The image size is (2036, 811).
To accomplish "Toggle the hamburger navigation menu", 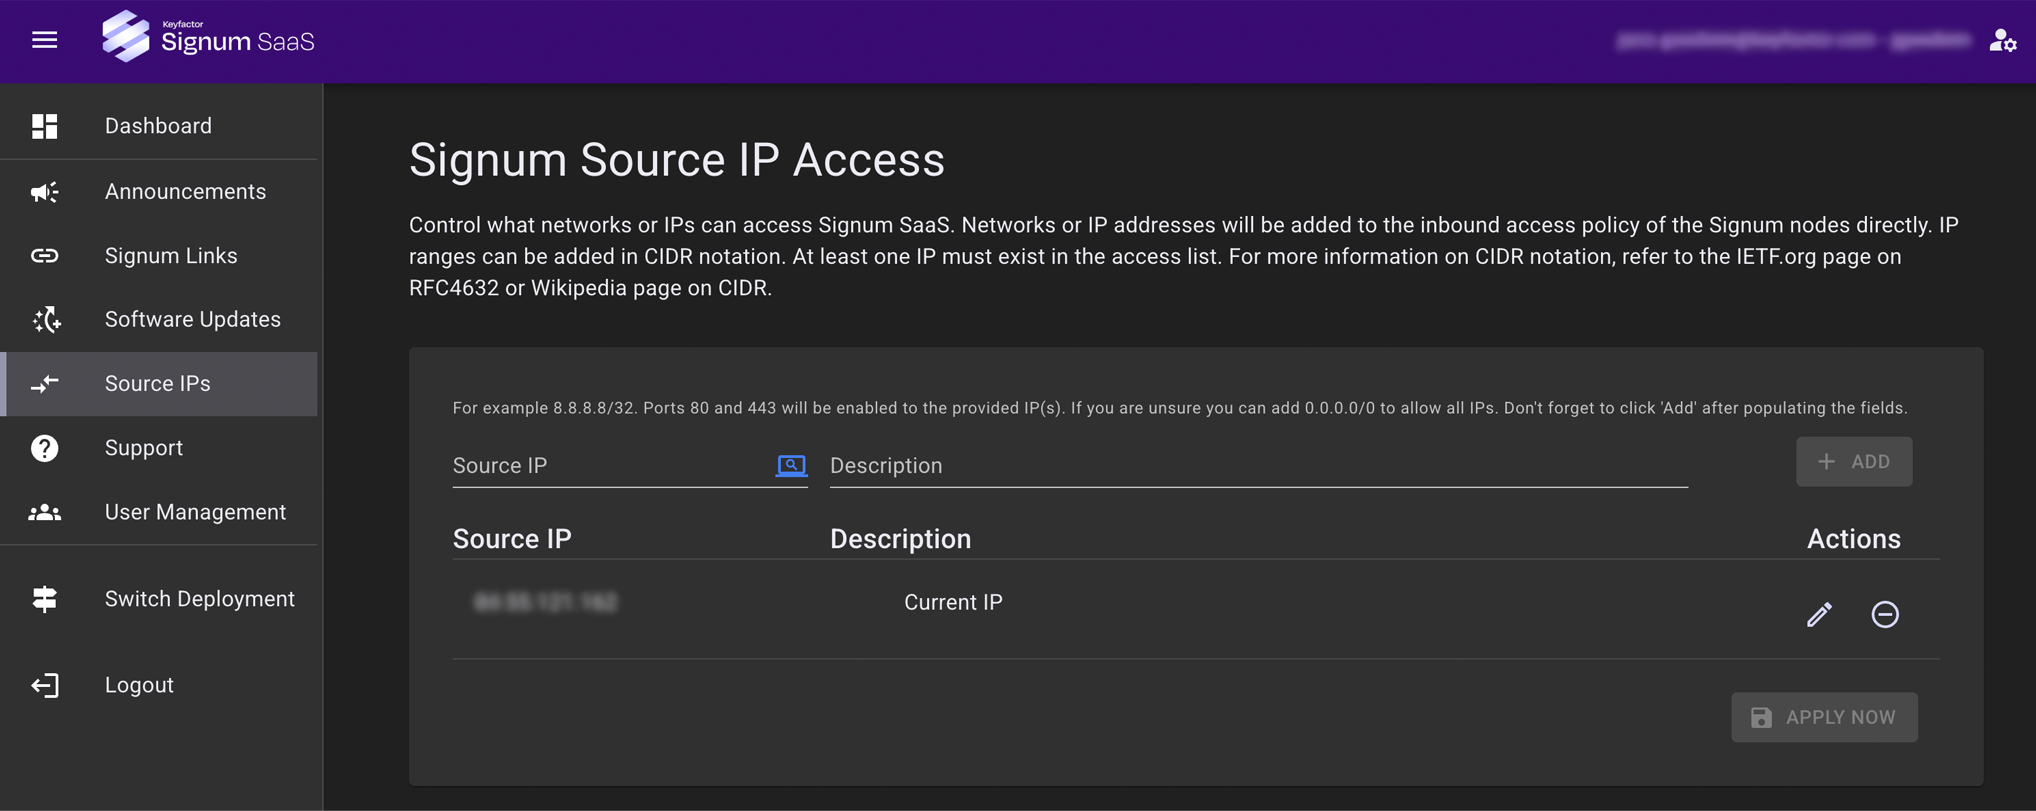I will 44,40.
